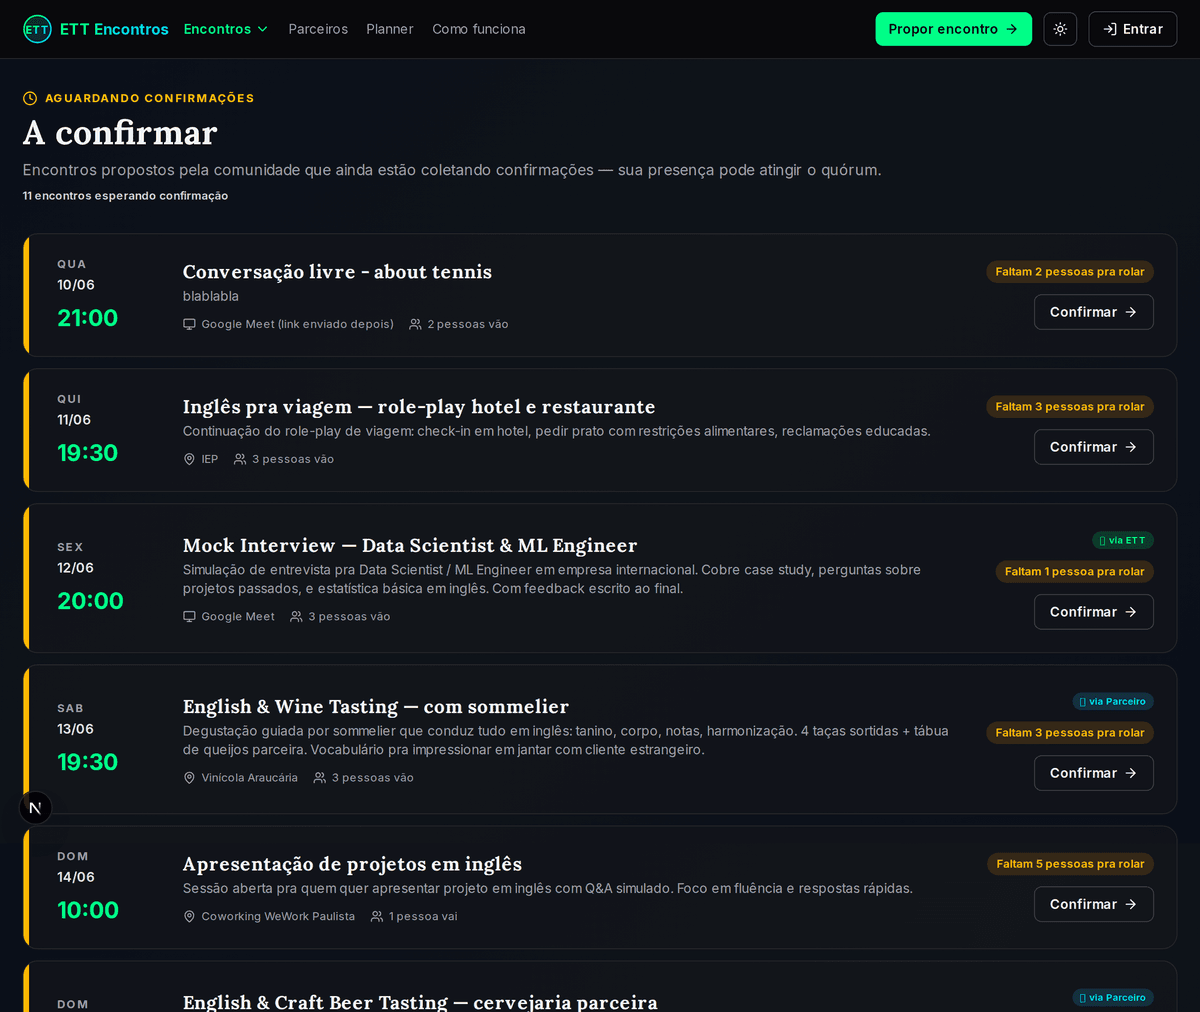Open English & Wine Tasting com sommelier title
Screen dimensions: 1200x1012
coord(376,707)
